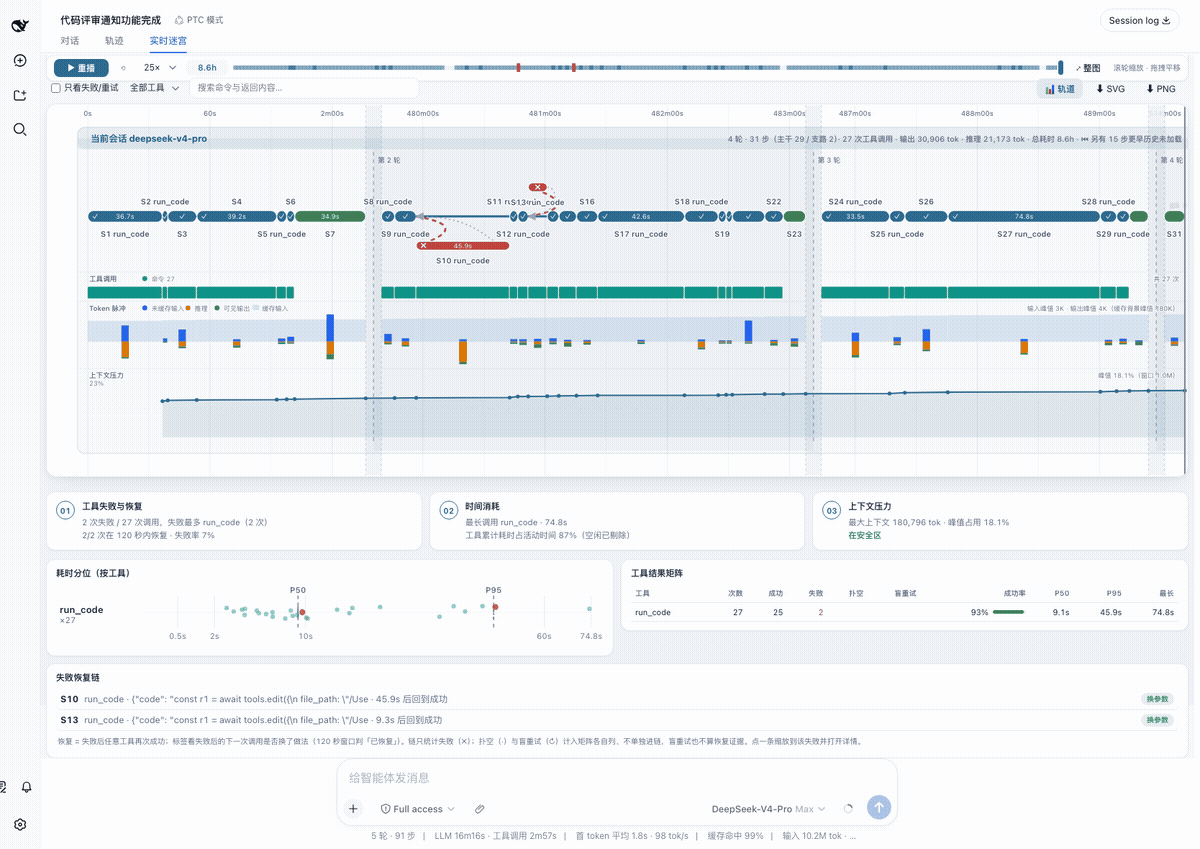The image size is (1200, 849).
Task: Click the 换参数 tag on S13 row
Action: 1156,720
